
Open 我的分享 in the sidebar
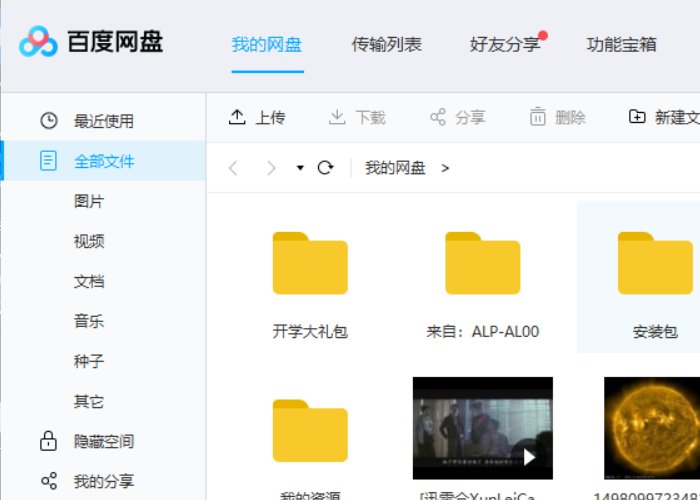[104, 481]
